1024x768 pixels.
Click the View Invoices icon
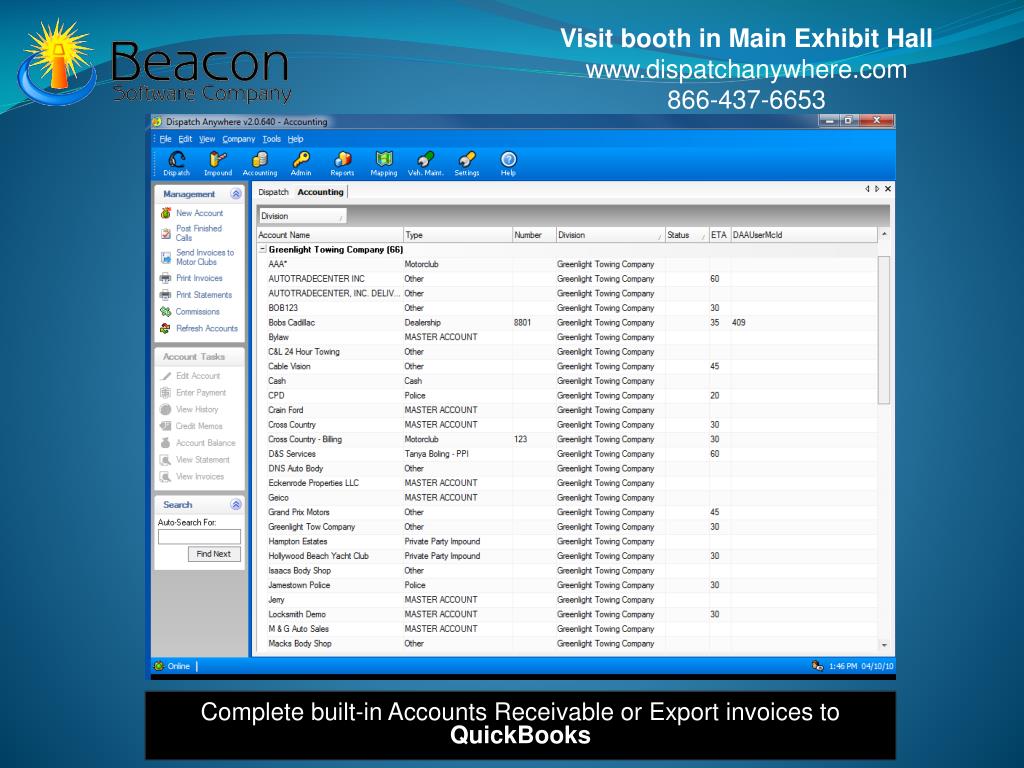pos(166,477)
